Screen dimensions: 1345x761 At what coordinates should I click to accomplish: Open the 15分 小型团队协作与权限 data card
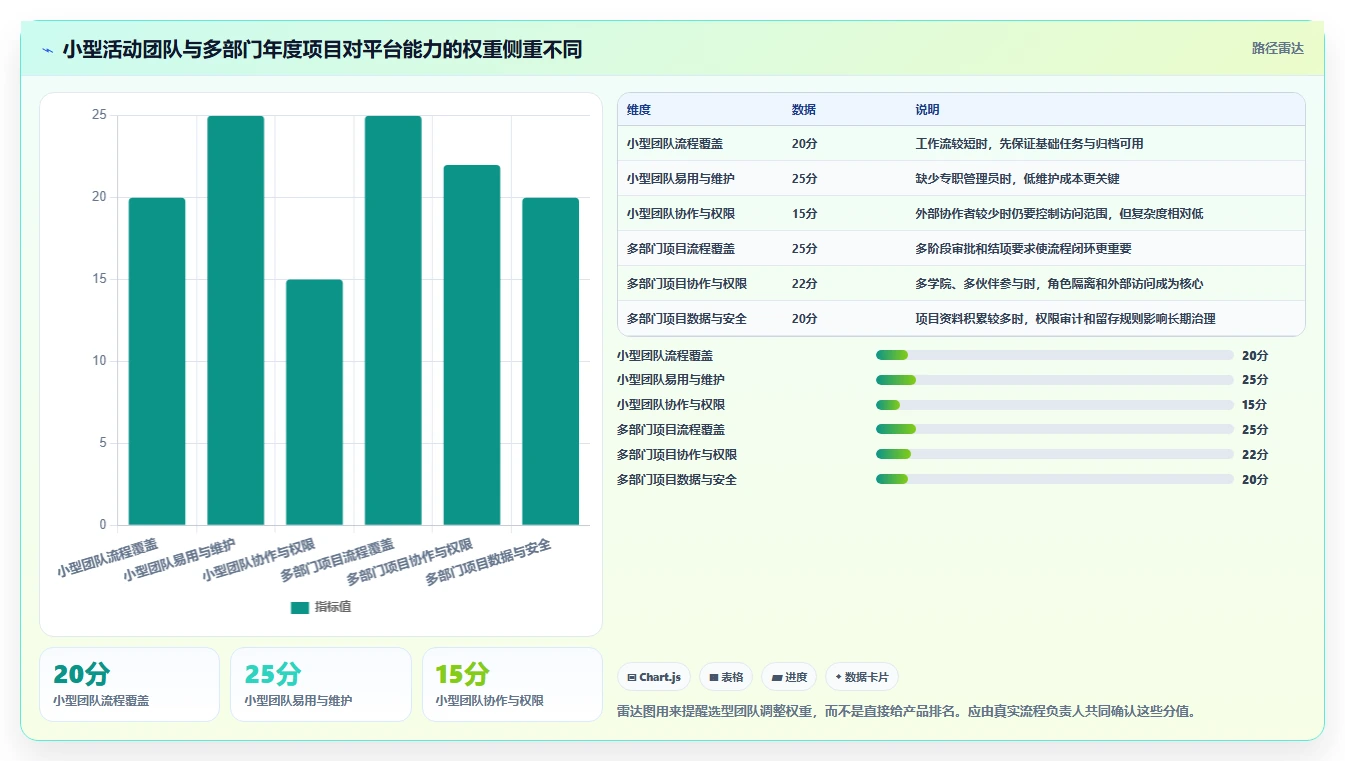[512, 684]
